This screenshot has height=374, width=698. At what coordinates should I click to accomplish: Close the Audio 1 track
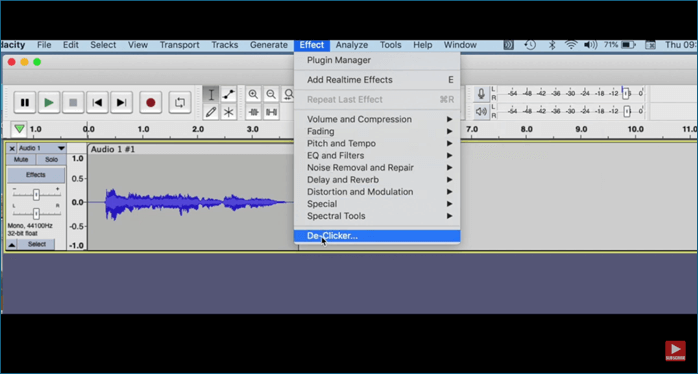pos(12,148)
